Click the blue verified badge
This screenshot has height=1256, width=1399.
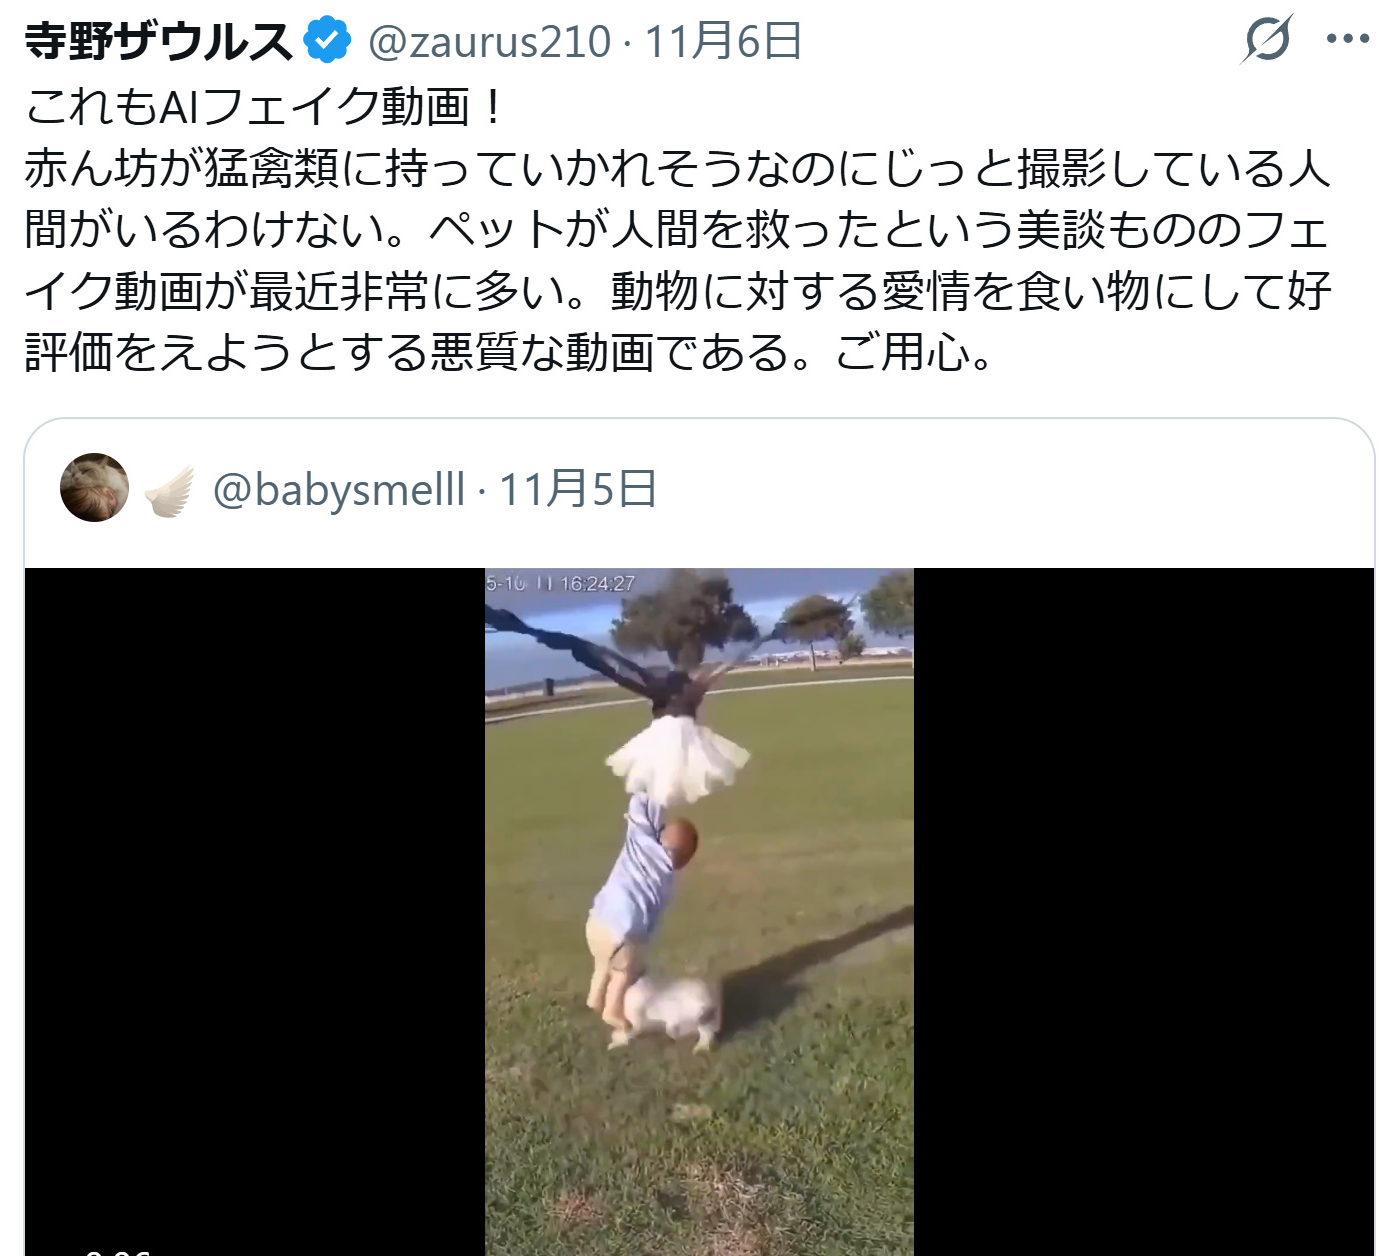tap(328, 41)
